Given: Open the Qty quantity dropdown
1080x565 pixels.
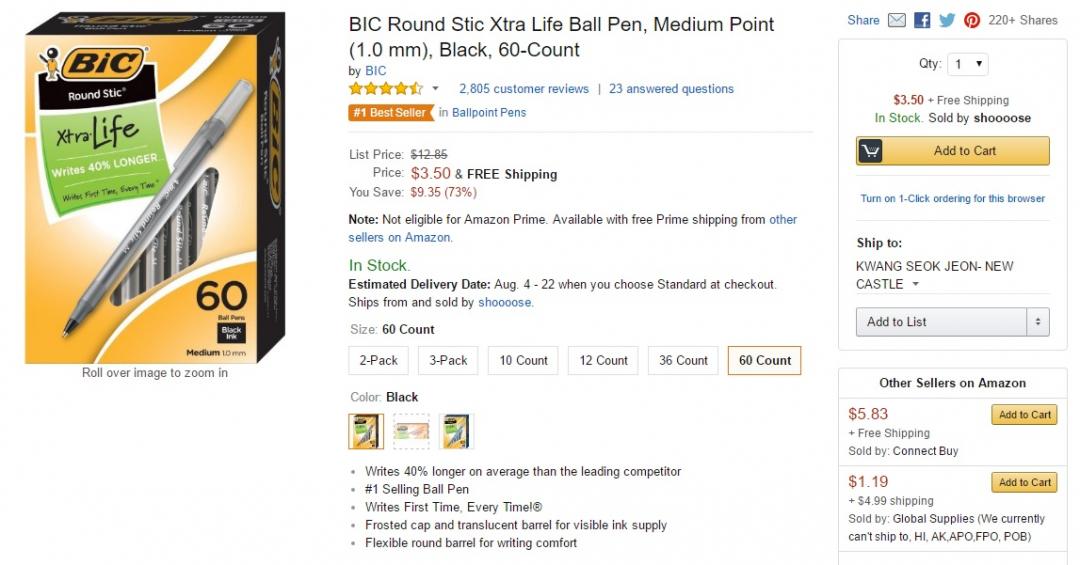Looking at the screenshot, I should tap(968, 64).
